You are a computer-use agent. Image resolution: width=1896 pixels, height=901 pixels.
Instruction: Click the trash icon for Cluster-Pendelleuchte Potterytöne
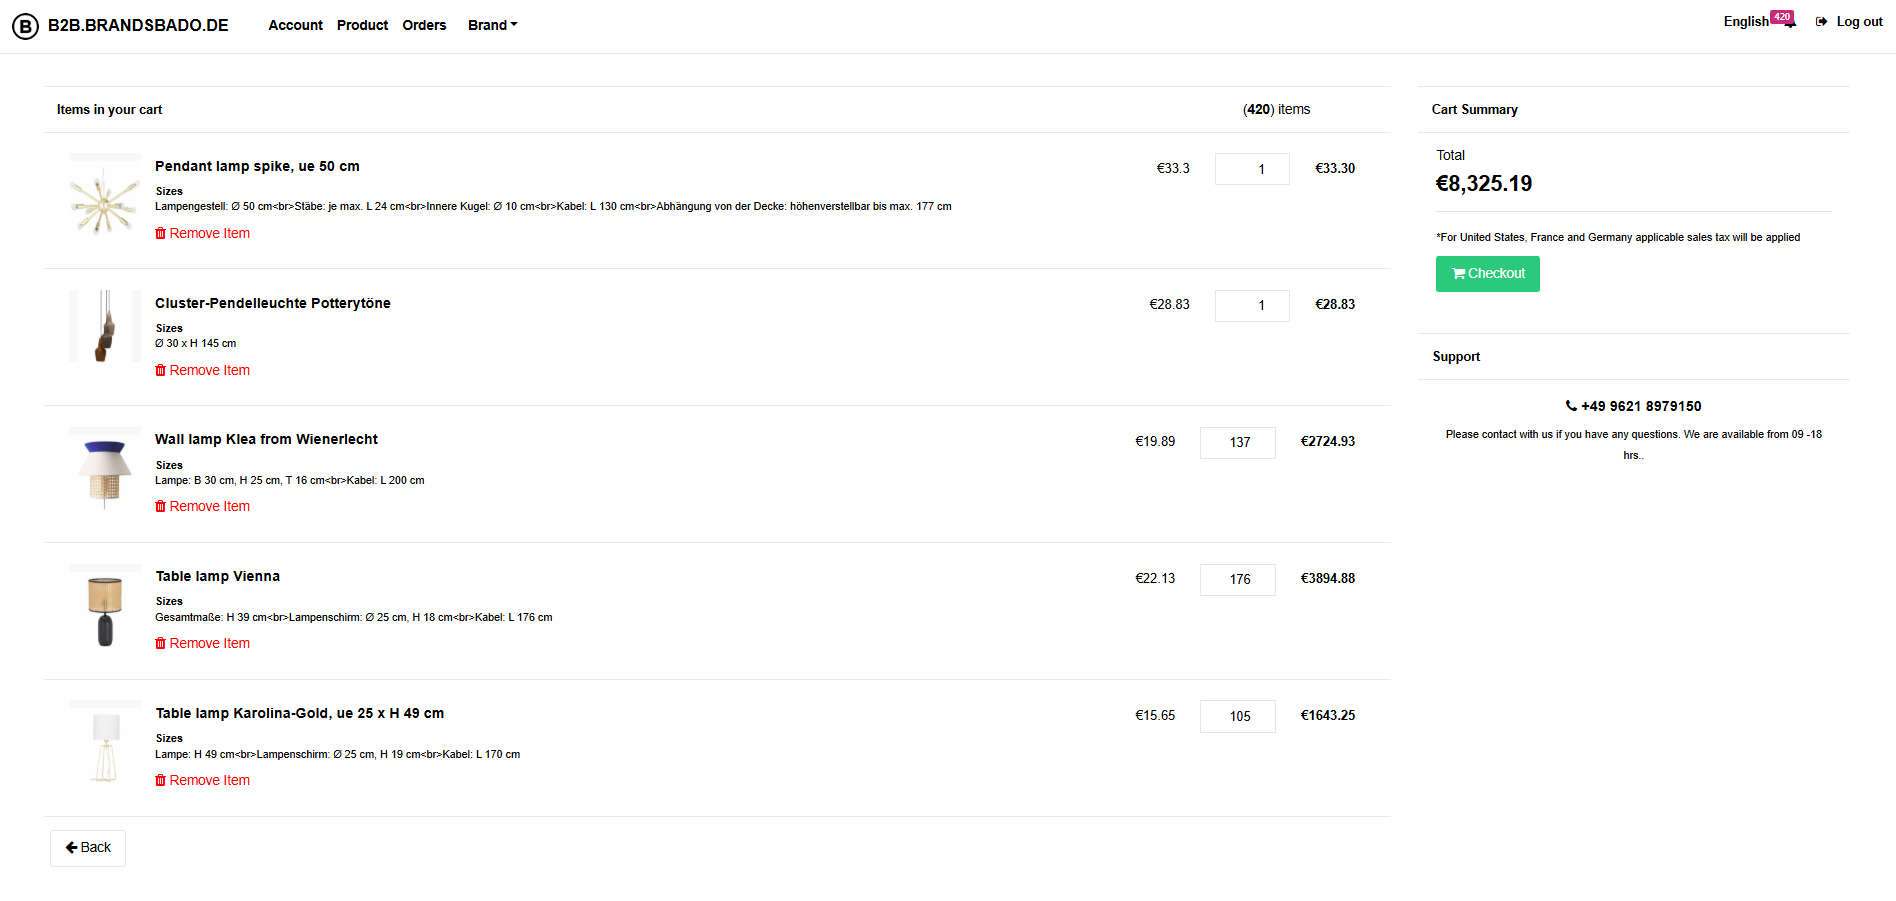point(160,370)
